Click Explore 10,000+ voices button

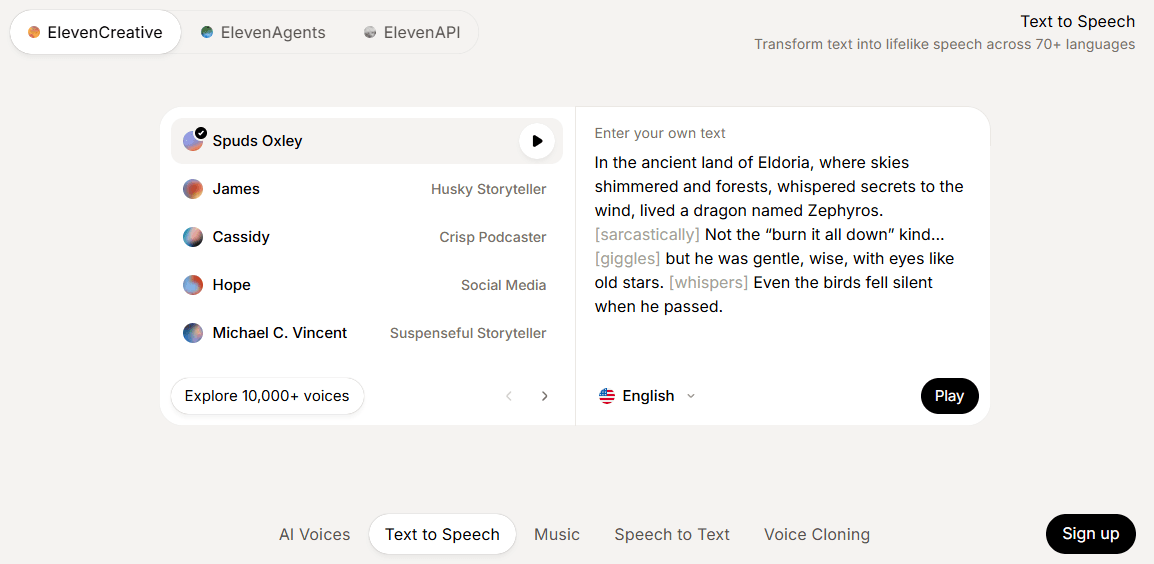[267, 396]
